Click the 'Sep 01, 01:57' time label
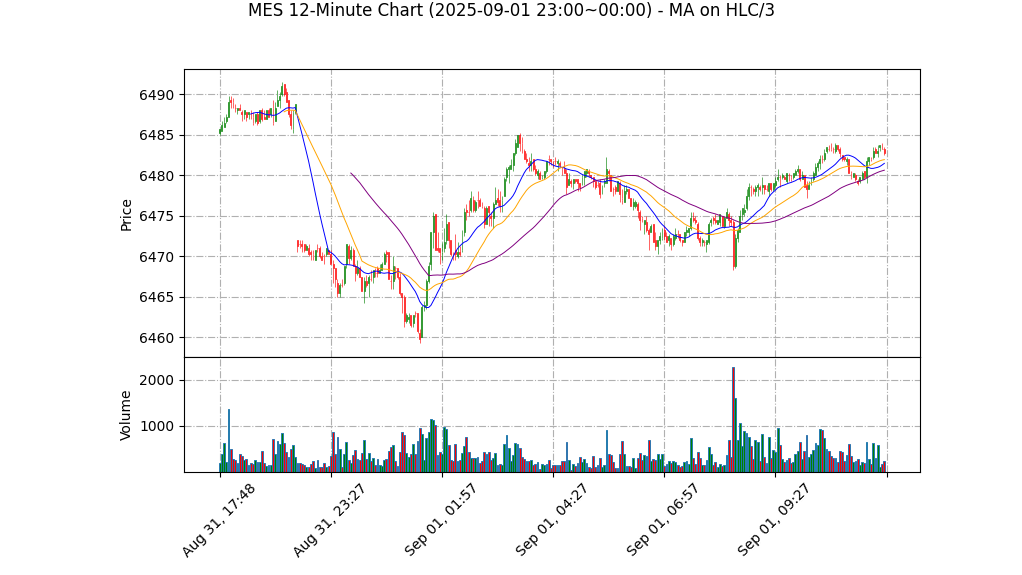The image size is (1022, 575). [x=441, y=520]
